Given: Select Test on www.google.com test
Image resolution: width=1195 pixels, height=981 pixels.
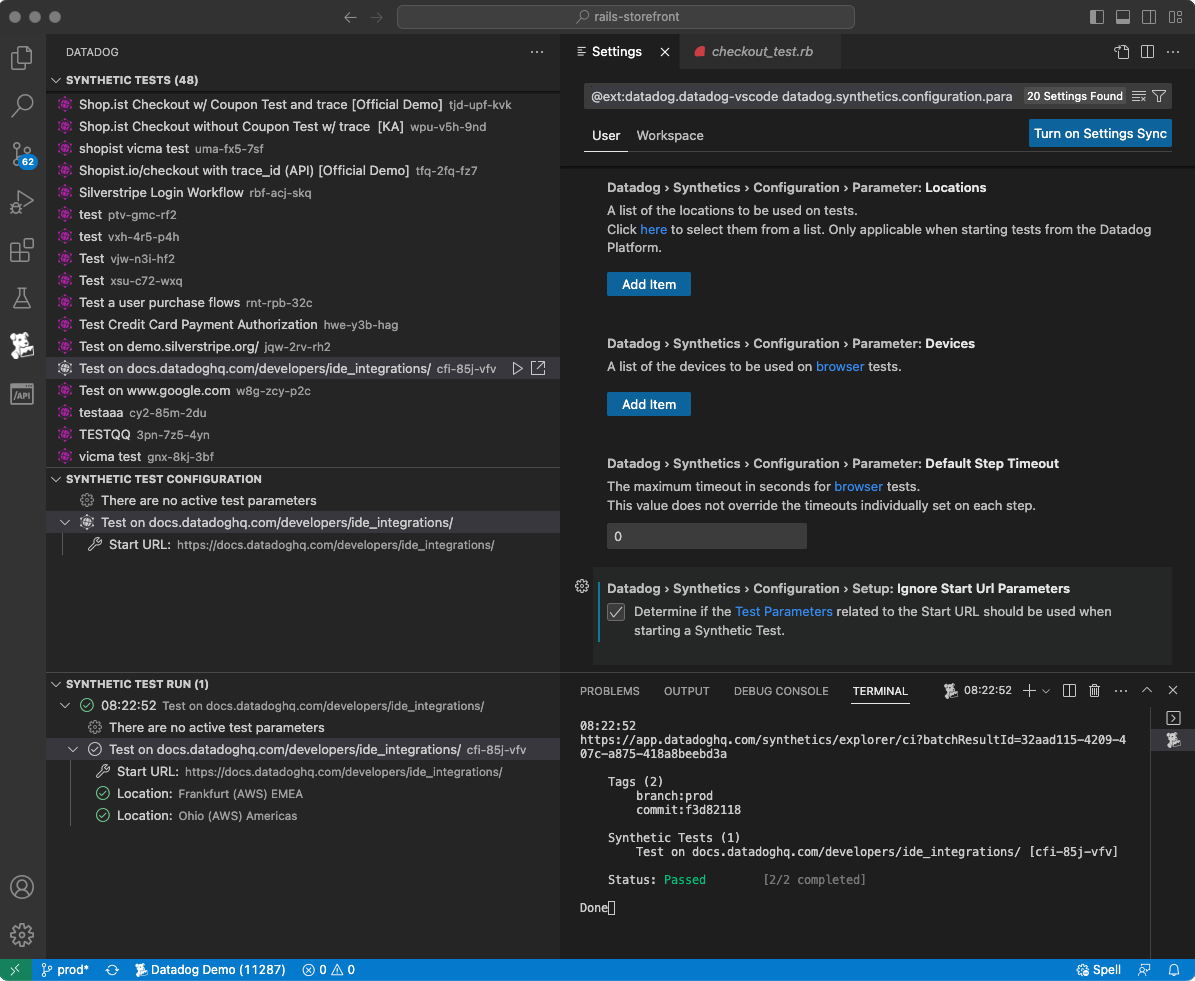Looking at the screenshot, I should 303,391.
